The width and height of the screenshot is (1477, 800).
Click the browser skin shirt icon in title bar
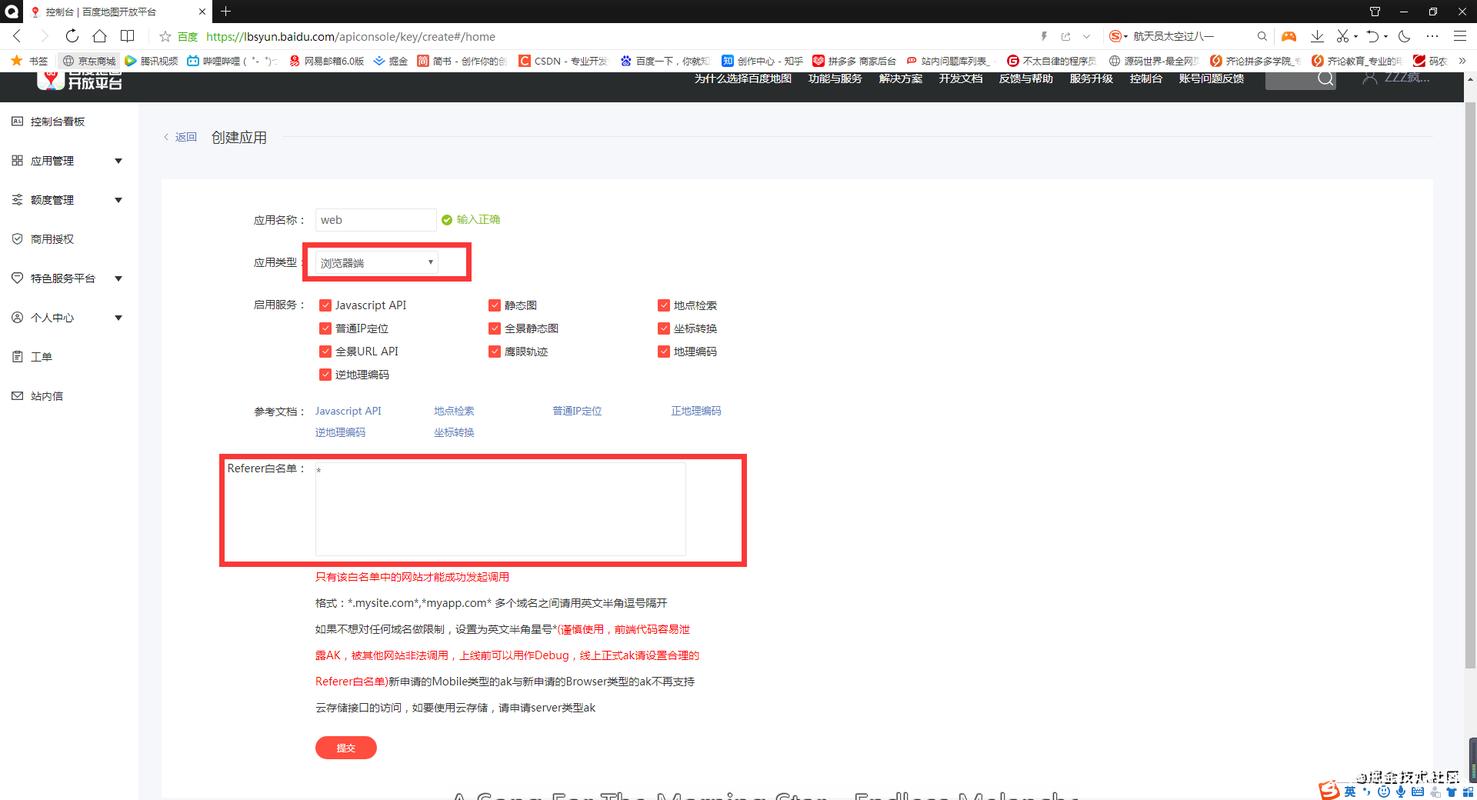coord(1375,11)
